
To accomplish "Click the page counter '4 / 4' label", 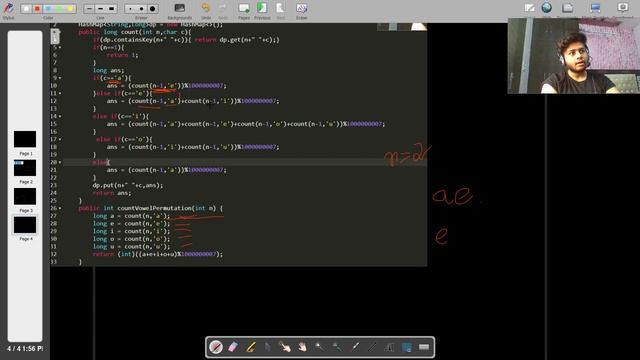I will 15,349.
